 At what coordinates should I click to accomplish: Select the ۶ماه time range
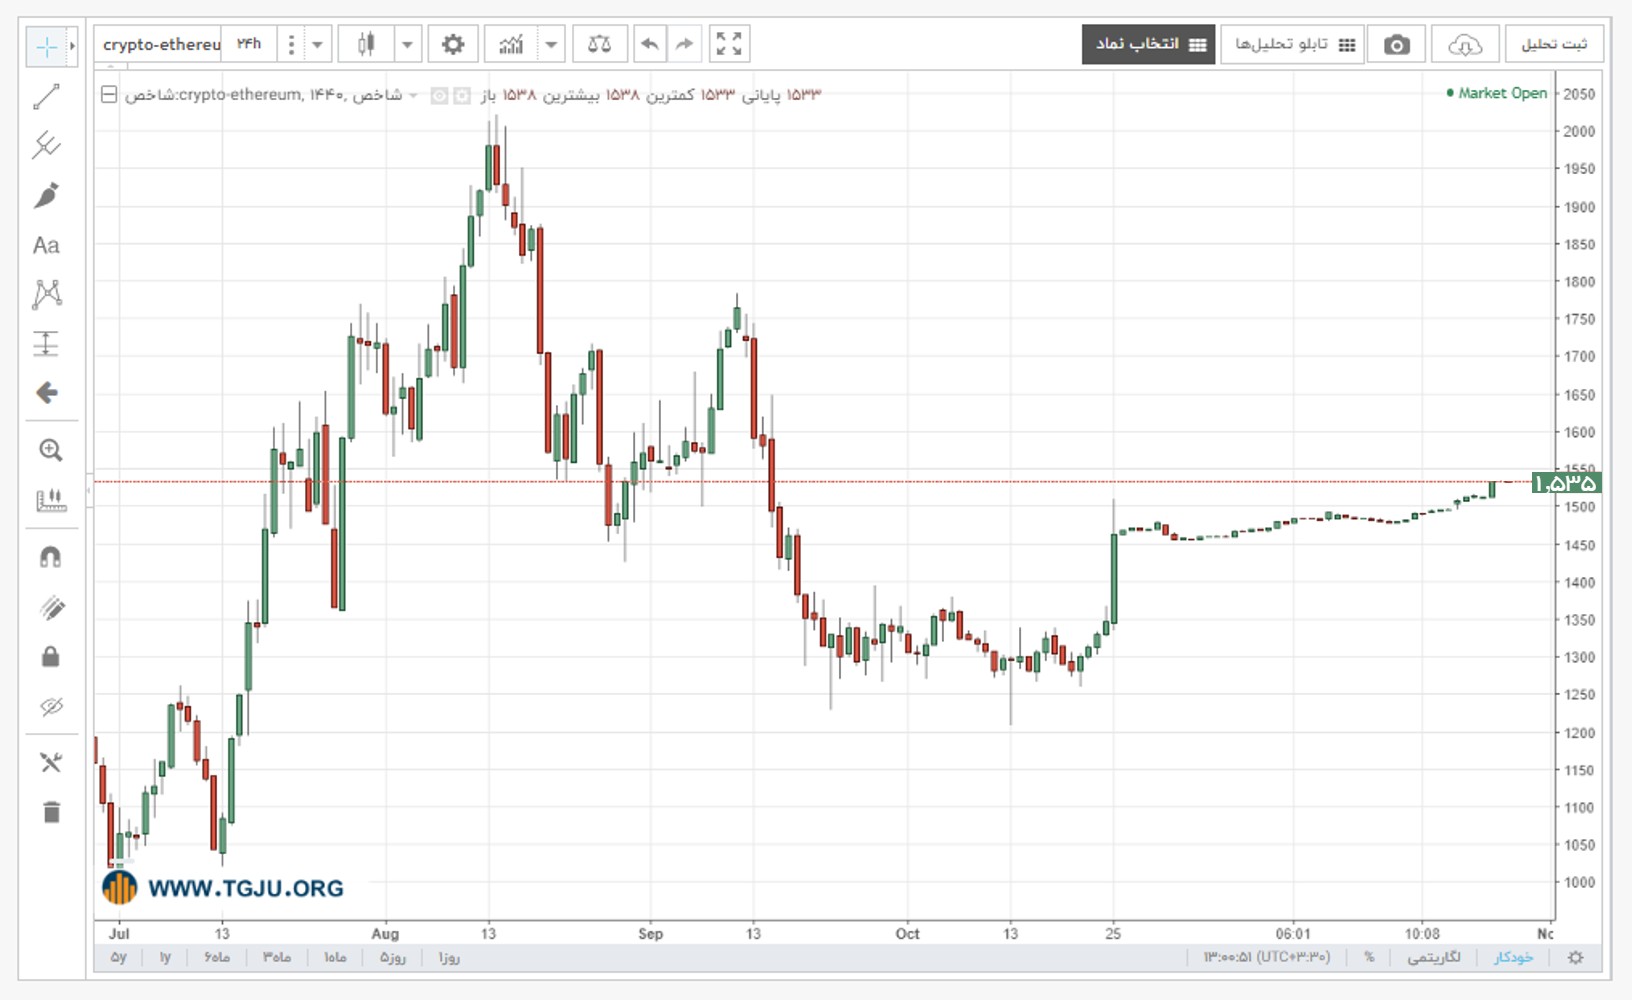(217, 957)
